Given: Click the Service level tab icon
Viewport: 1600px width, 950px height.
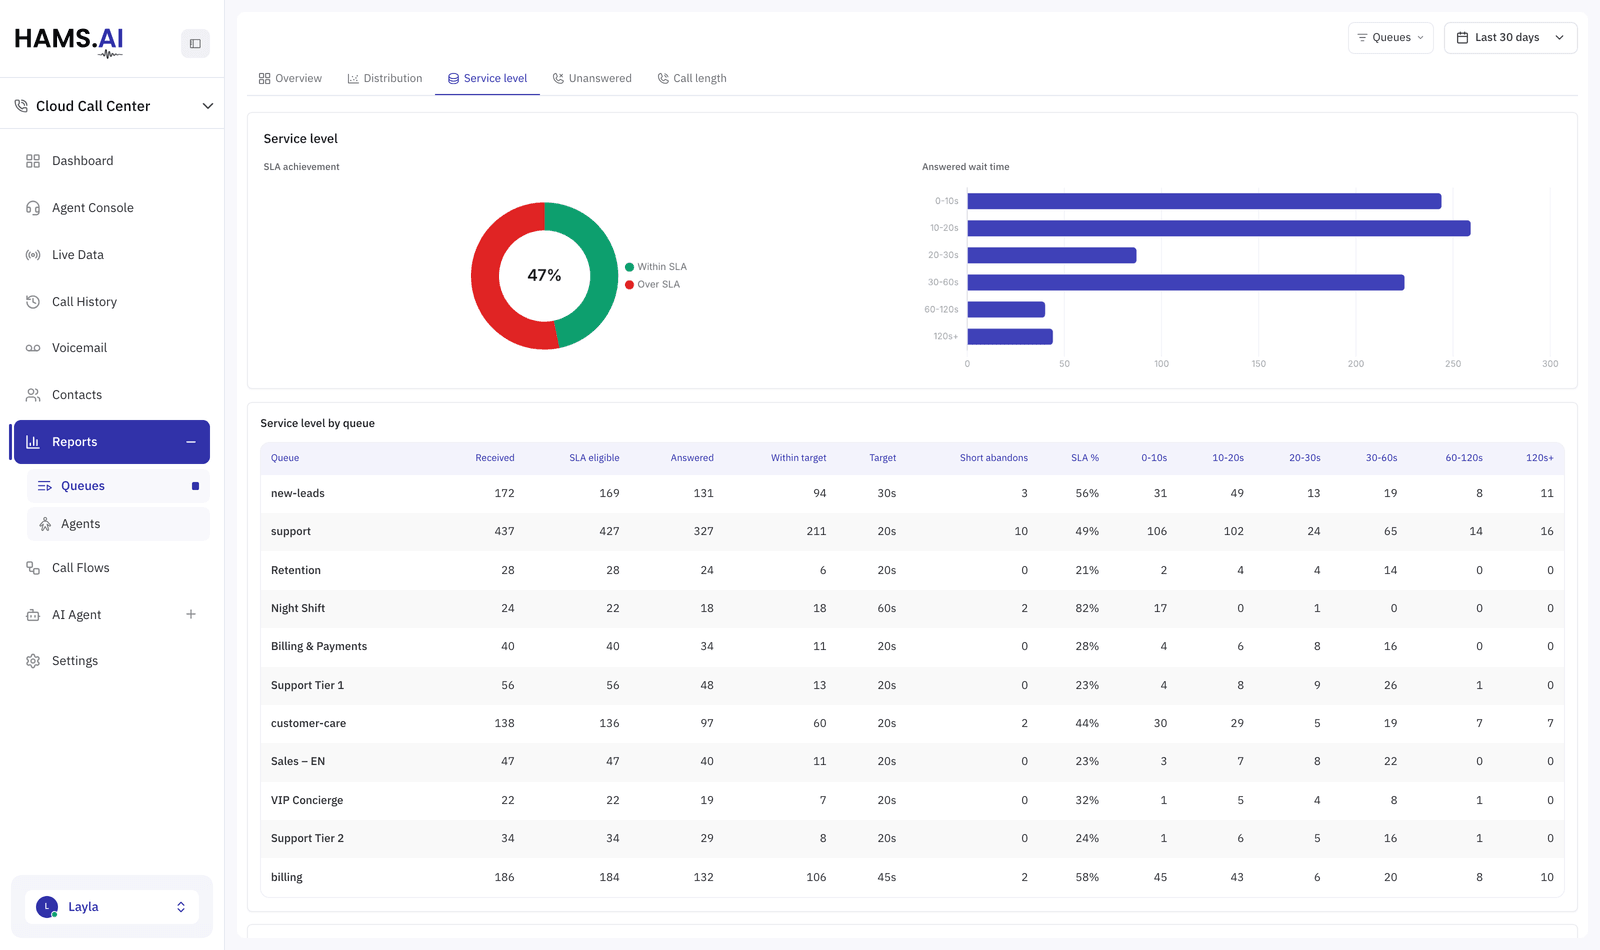Looking at the screenshot, I should click(453, 78).
